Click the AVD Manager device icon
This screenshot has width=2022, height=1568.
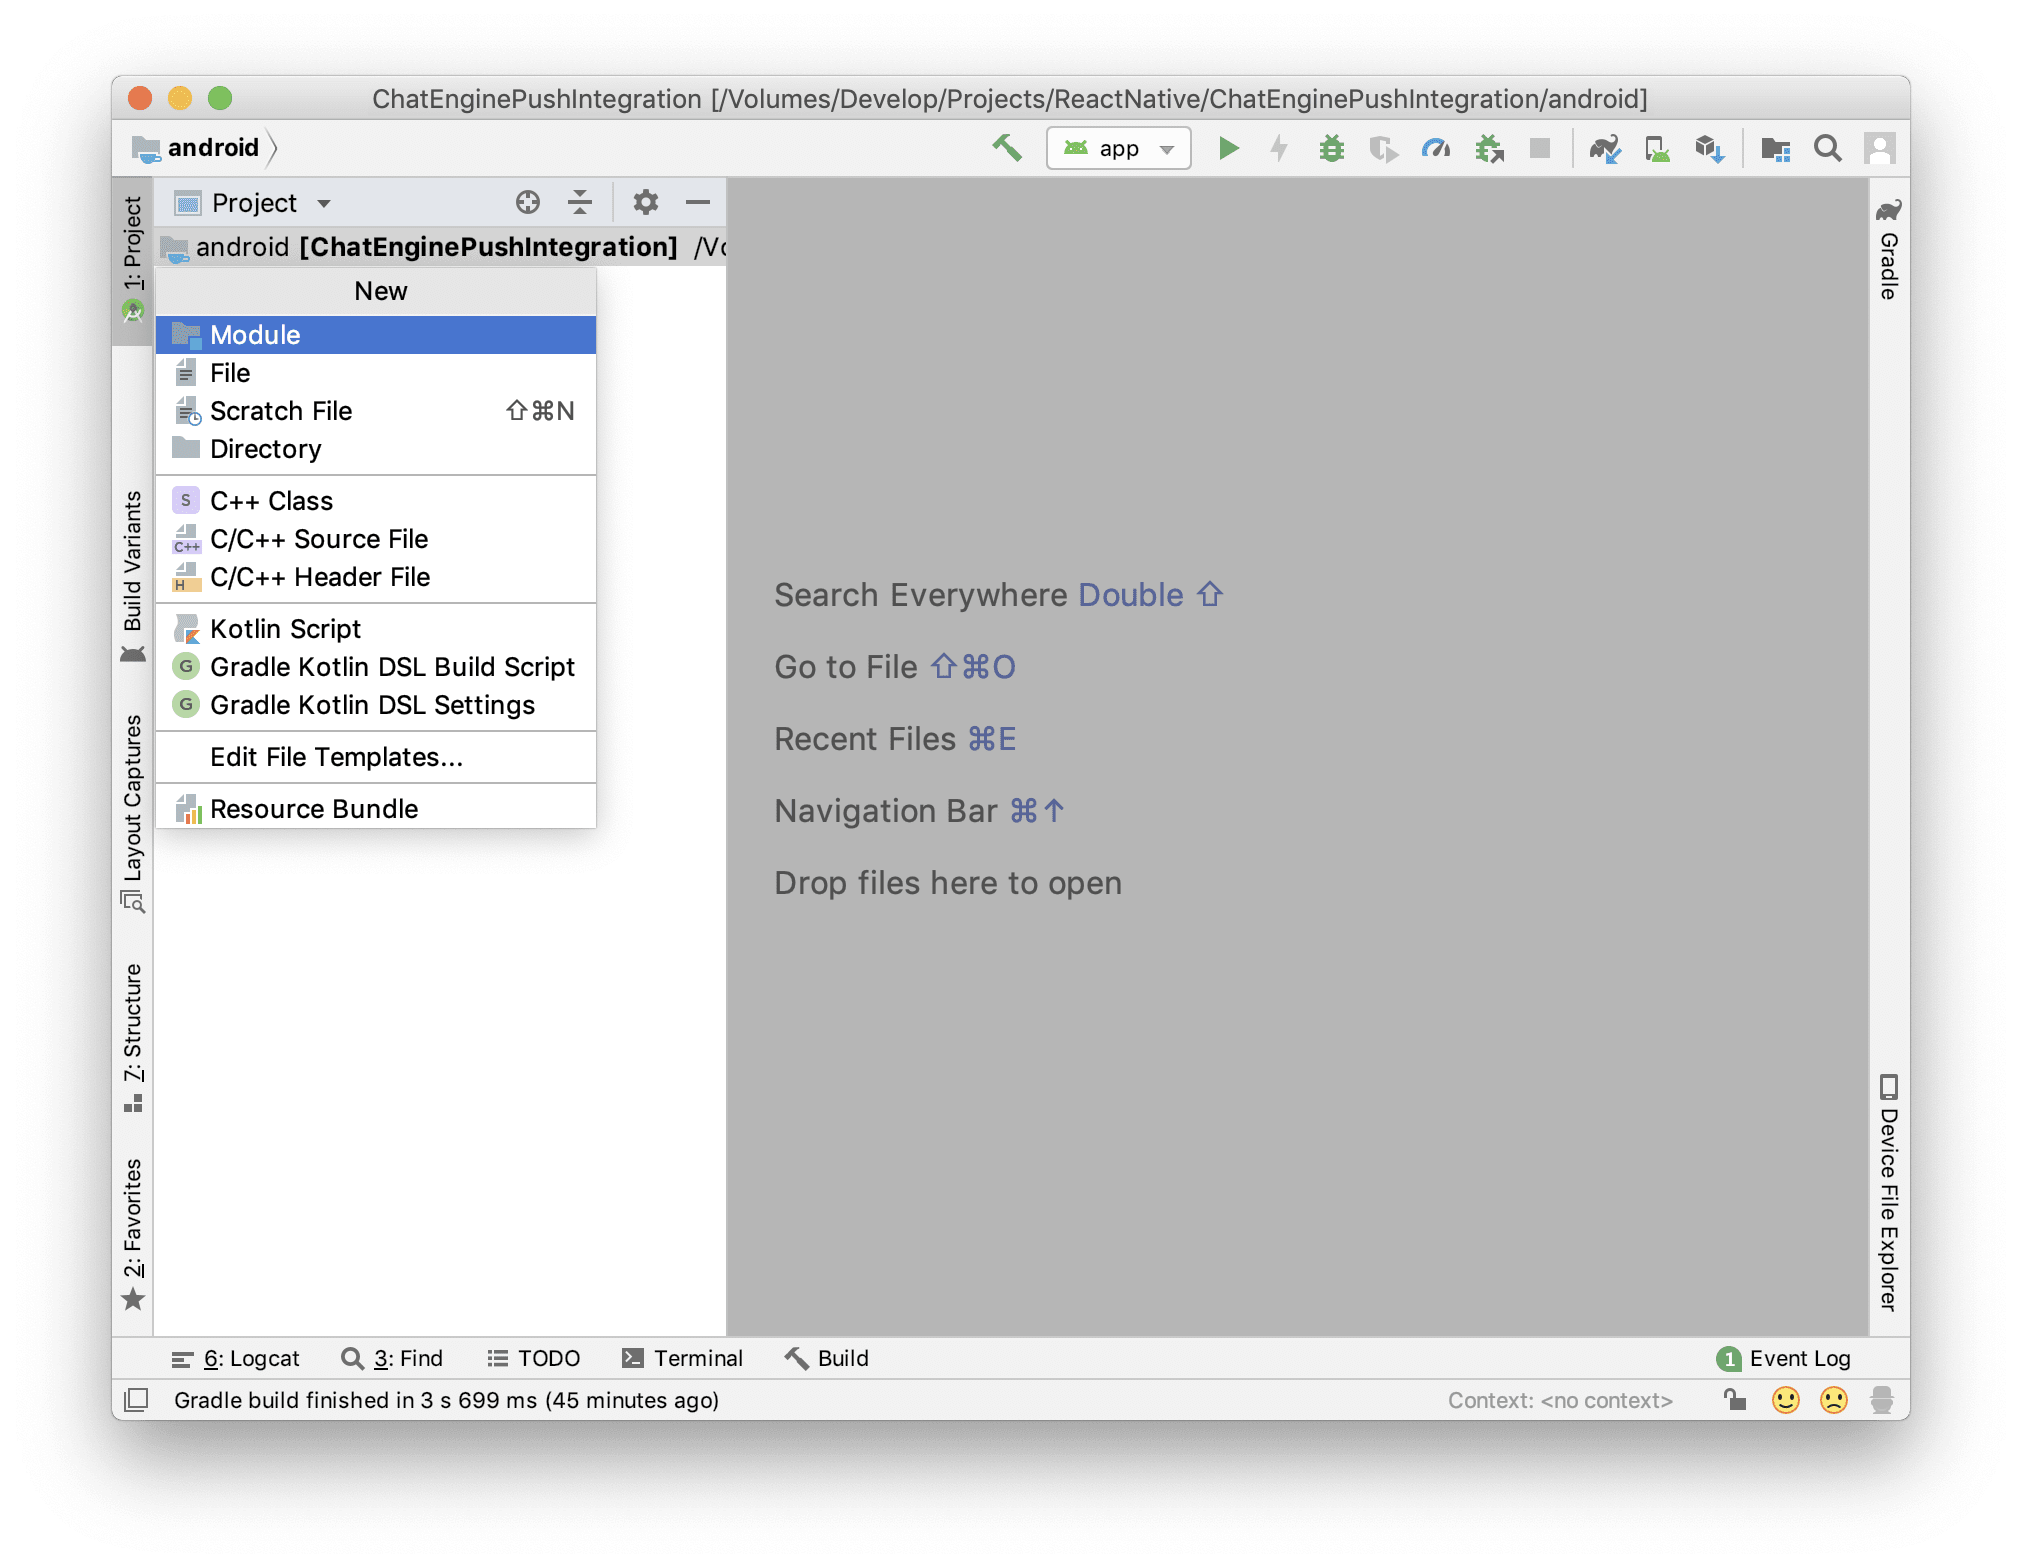pyautogui.click(x=1656, y=151)
